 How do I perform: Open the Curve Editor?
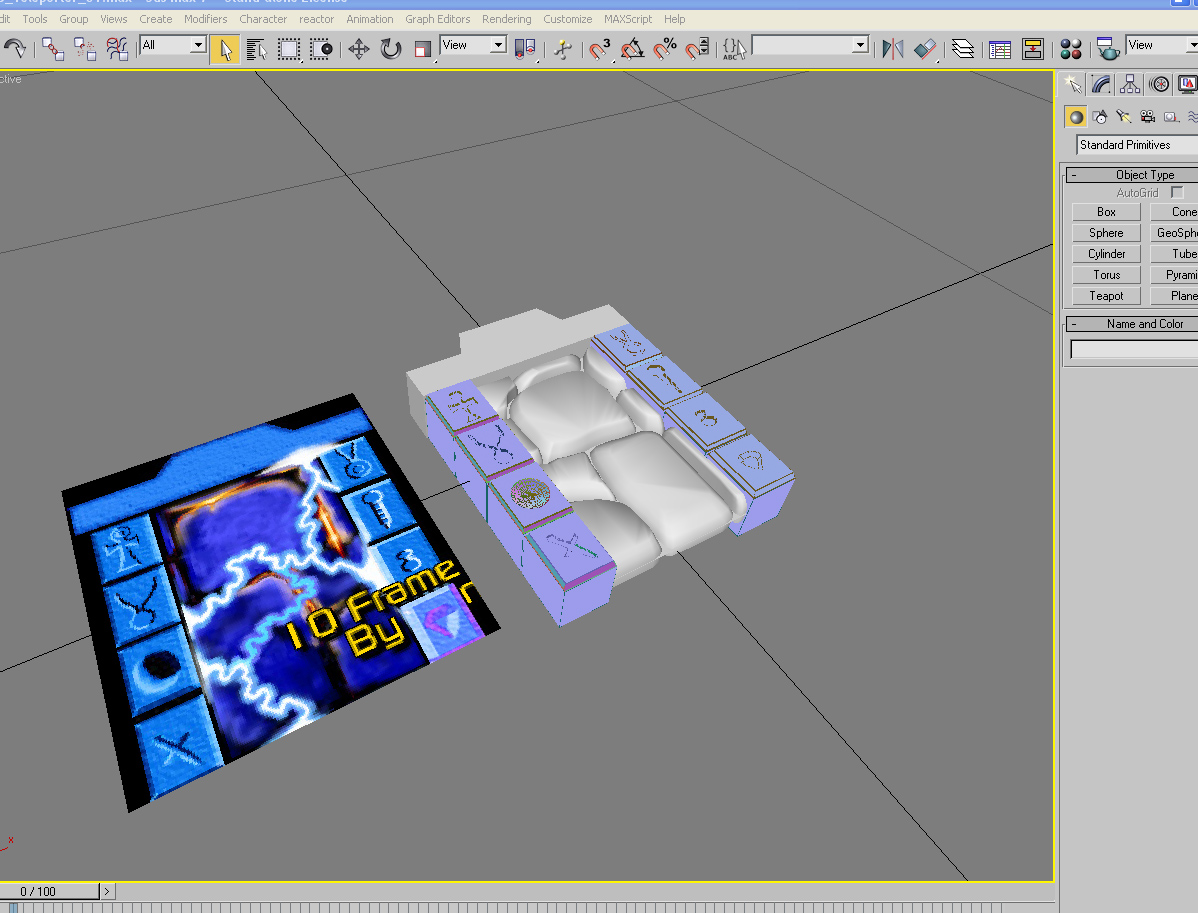click(x=1000, y=50)
